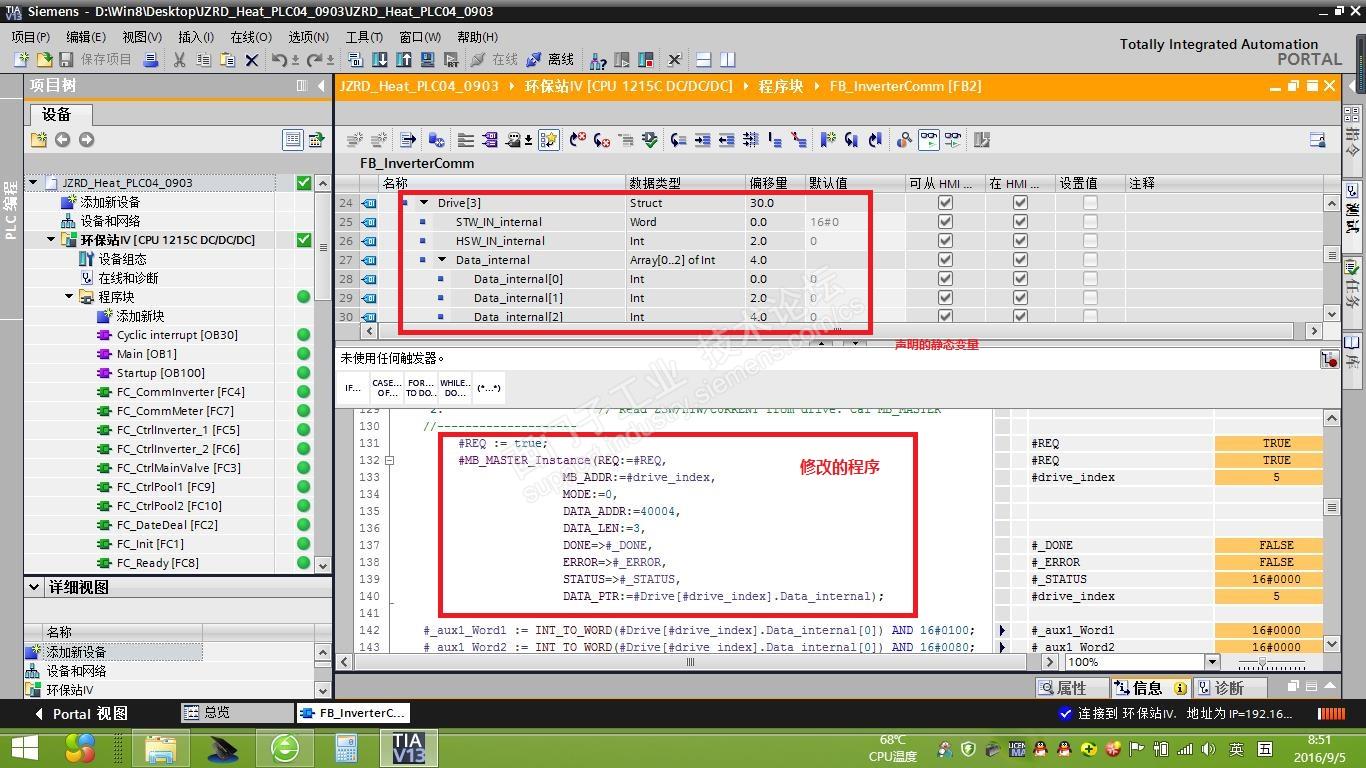
Task: Click the cut scissors icon
Action: tap(180, 60)
